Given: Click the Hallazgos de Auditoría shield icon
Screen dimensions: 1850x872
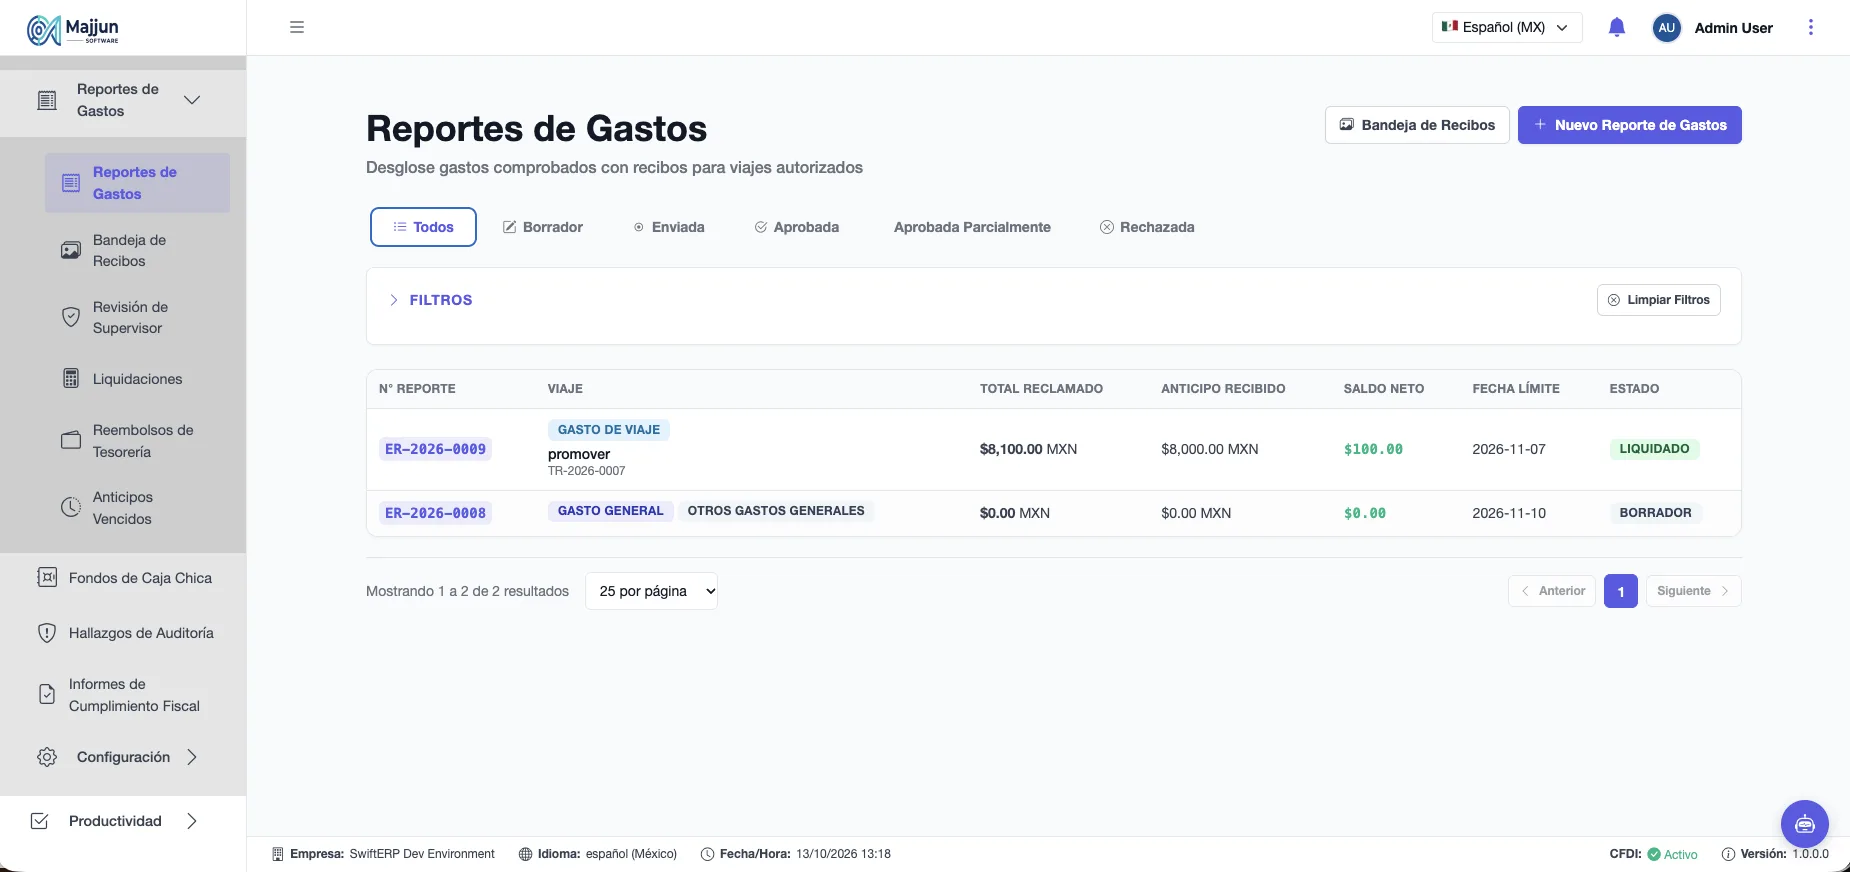Looking at the screenshot, I should [x=47, y=633].
